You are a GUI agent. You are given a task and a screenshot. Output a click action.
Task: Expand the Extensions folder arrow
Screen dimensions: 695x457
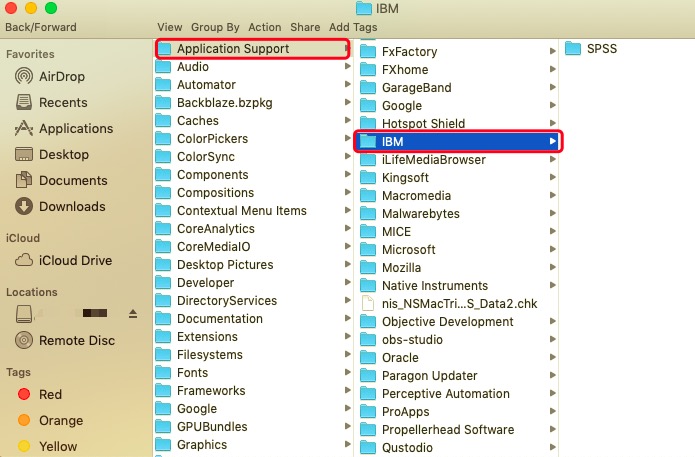pyautogui.click(x=348, y=336)
